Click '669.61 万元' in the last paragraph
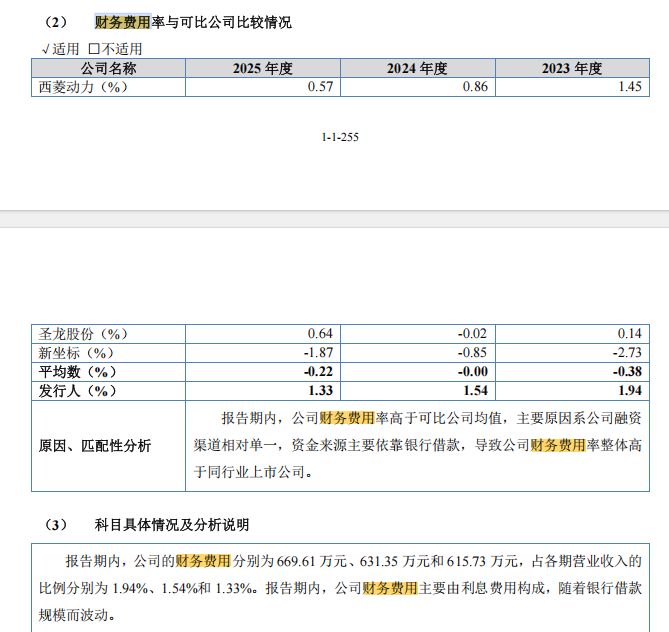The width and height of the screenshot is (669, 632). 311,561
